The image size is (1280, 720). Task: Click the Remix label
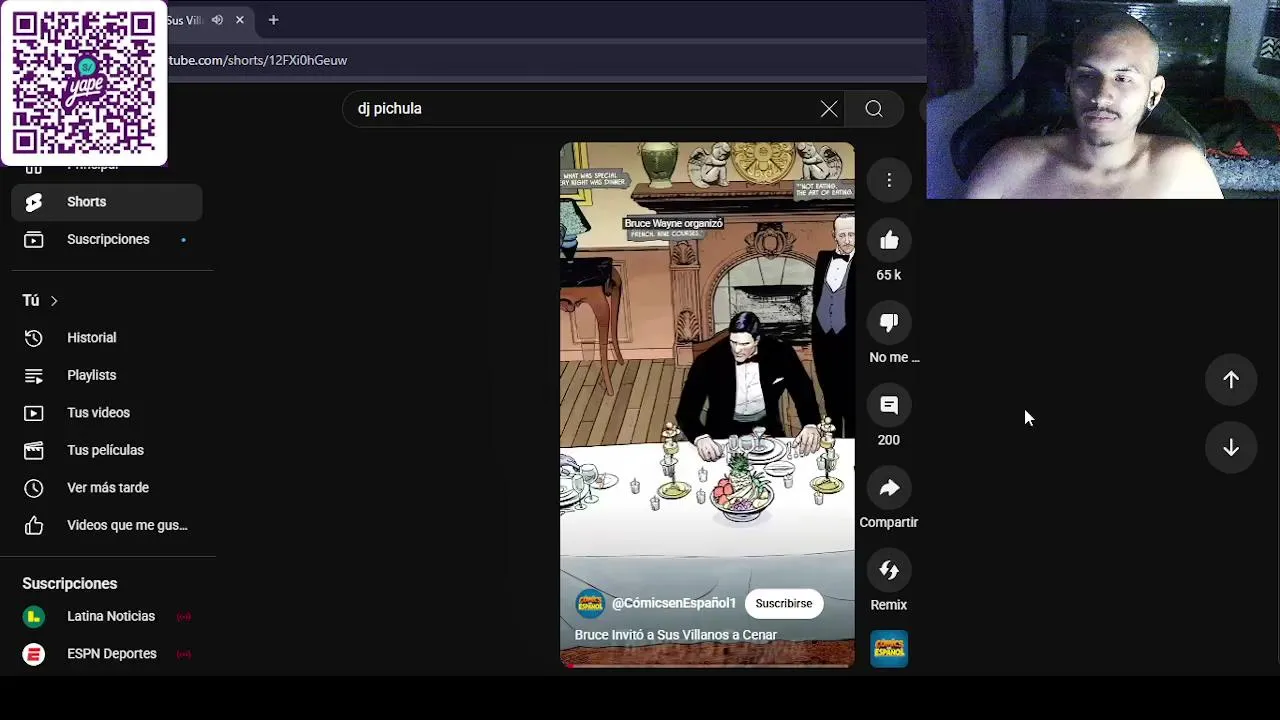pos(889,606)
